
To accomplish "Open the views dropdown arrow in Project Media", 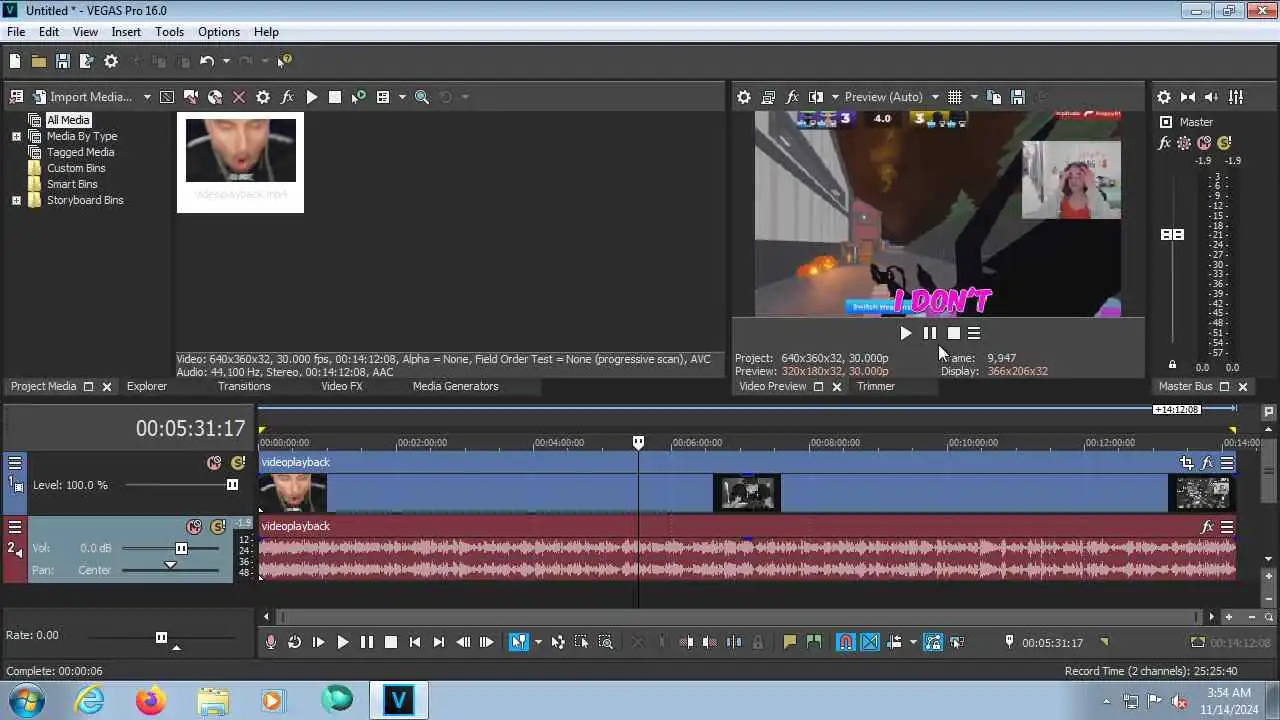I will point(402,97).
